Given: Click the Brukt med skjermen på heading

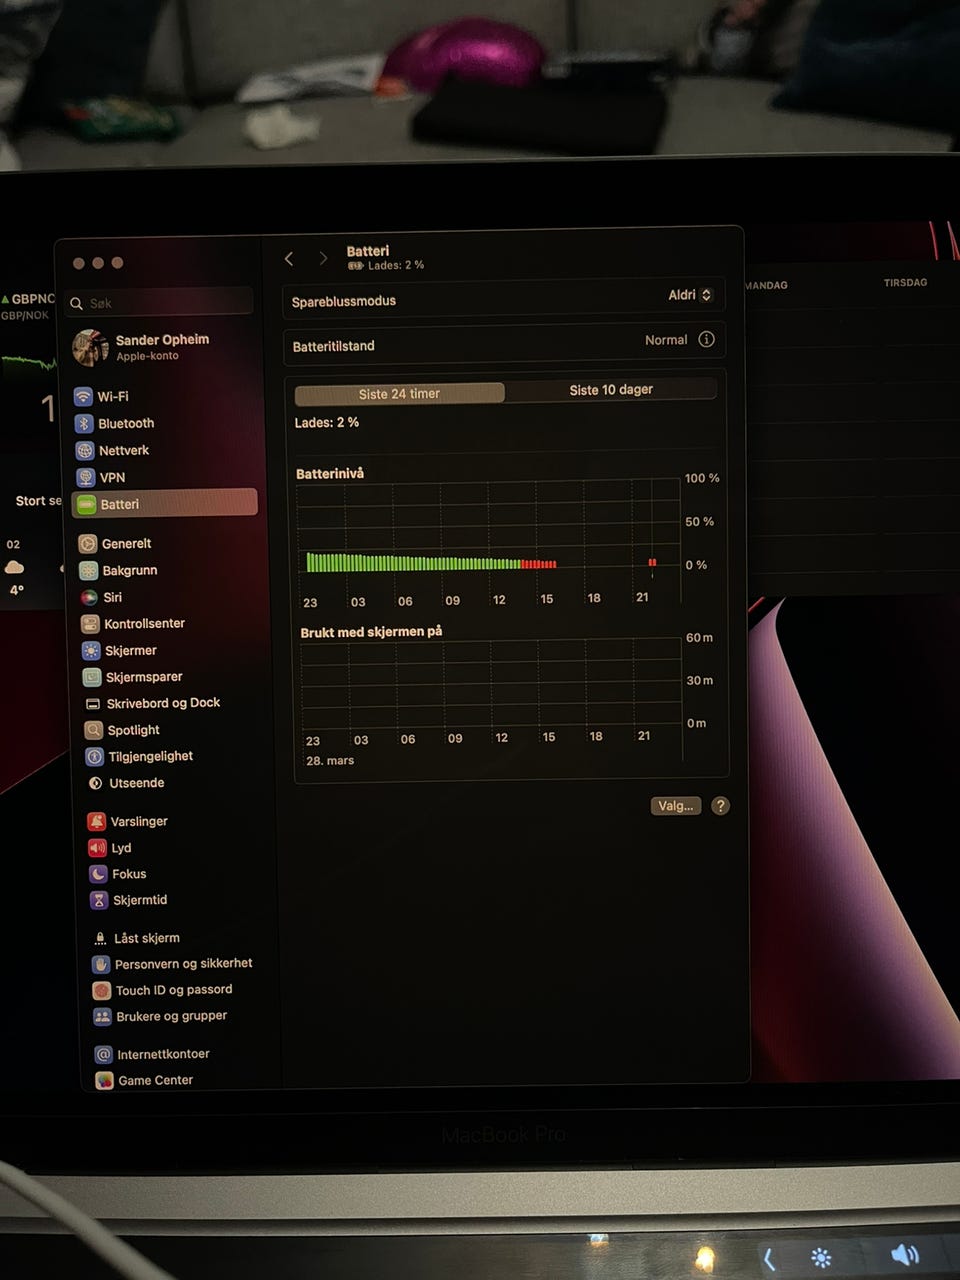Looking at the screenshot, I should tap(371, 631).
